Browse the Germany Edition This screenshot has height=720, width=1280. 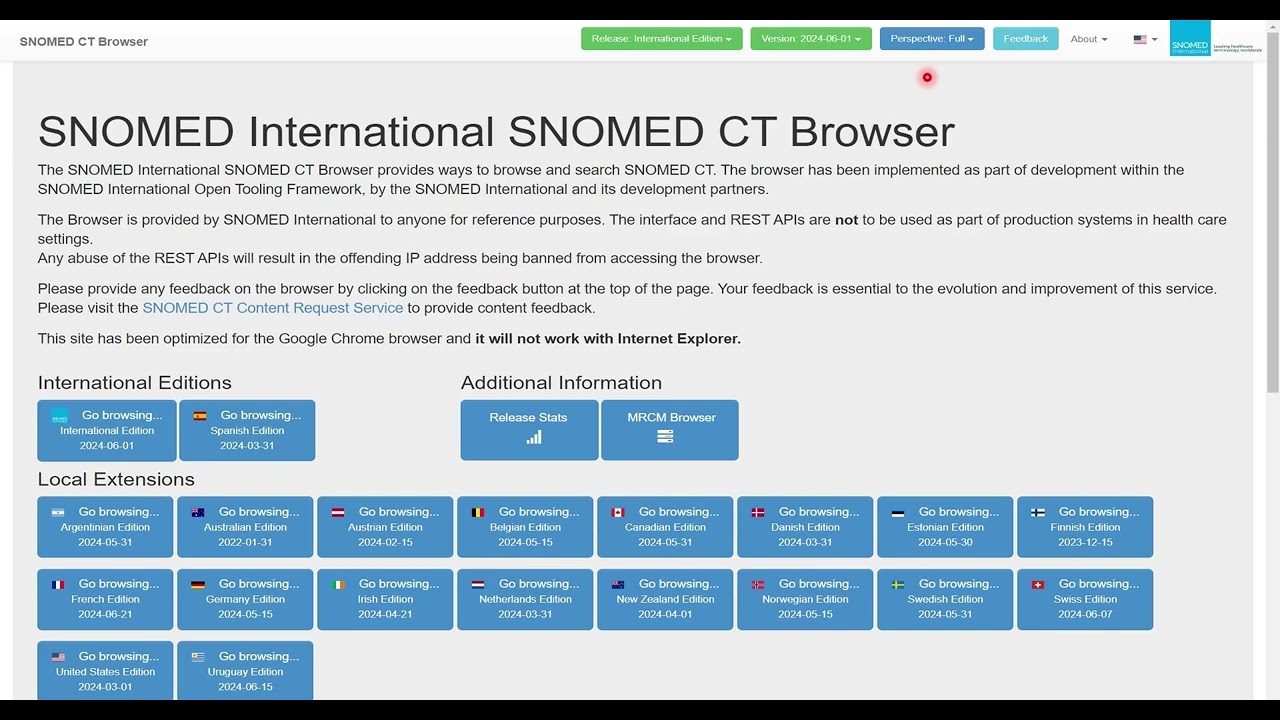[245, 600]
